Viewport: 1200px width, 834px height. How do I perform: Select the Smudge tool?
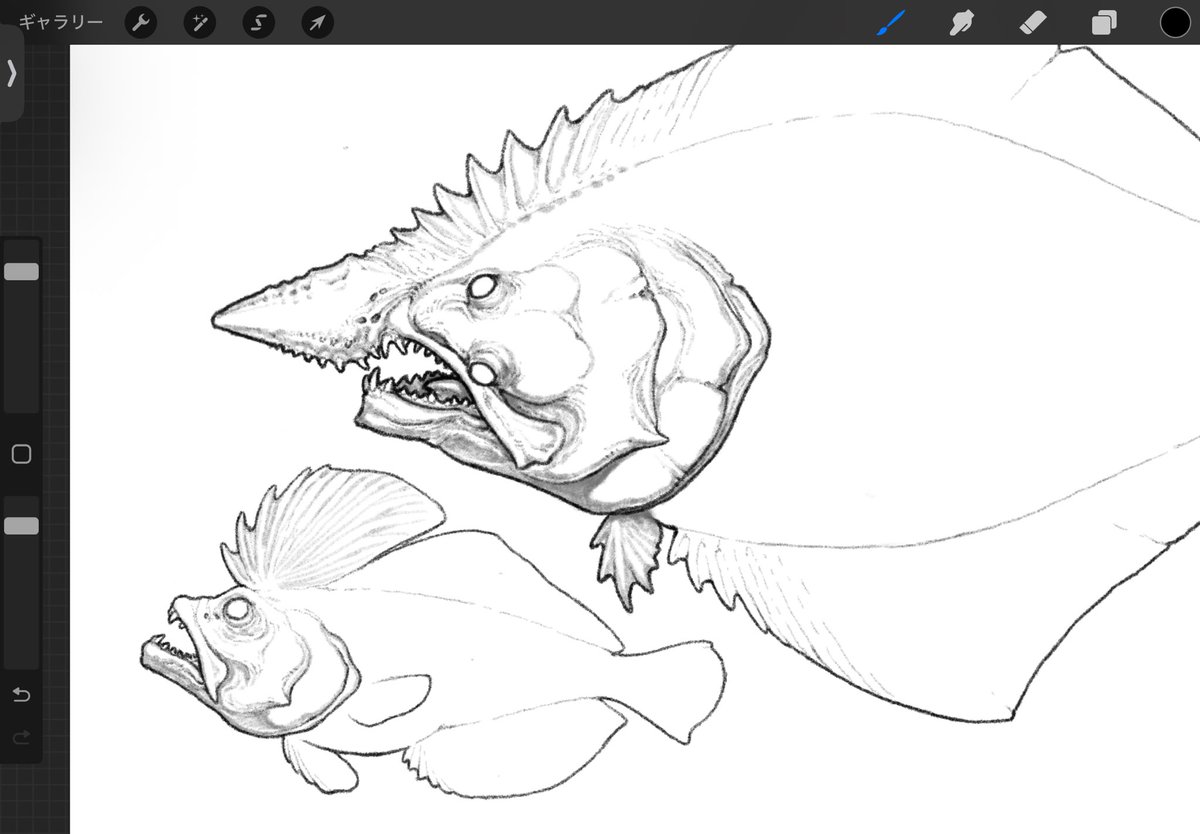coord(962,22)
